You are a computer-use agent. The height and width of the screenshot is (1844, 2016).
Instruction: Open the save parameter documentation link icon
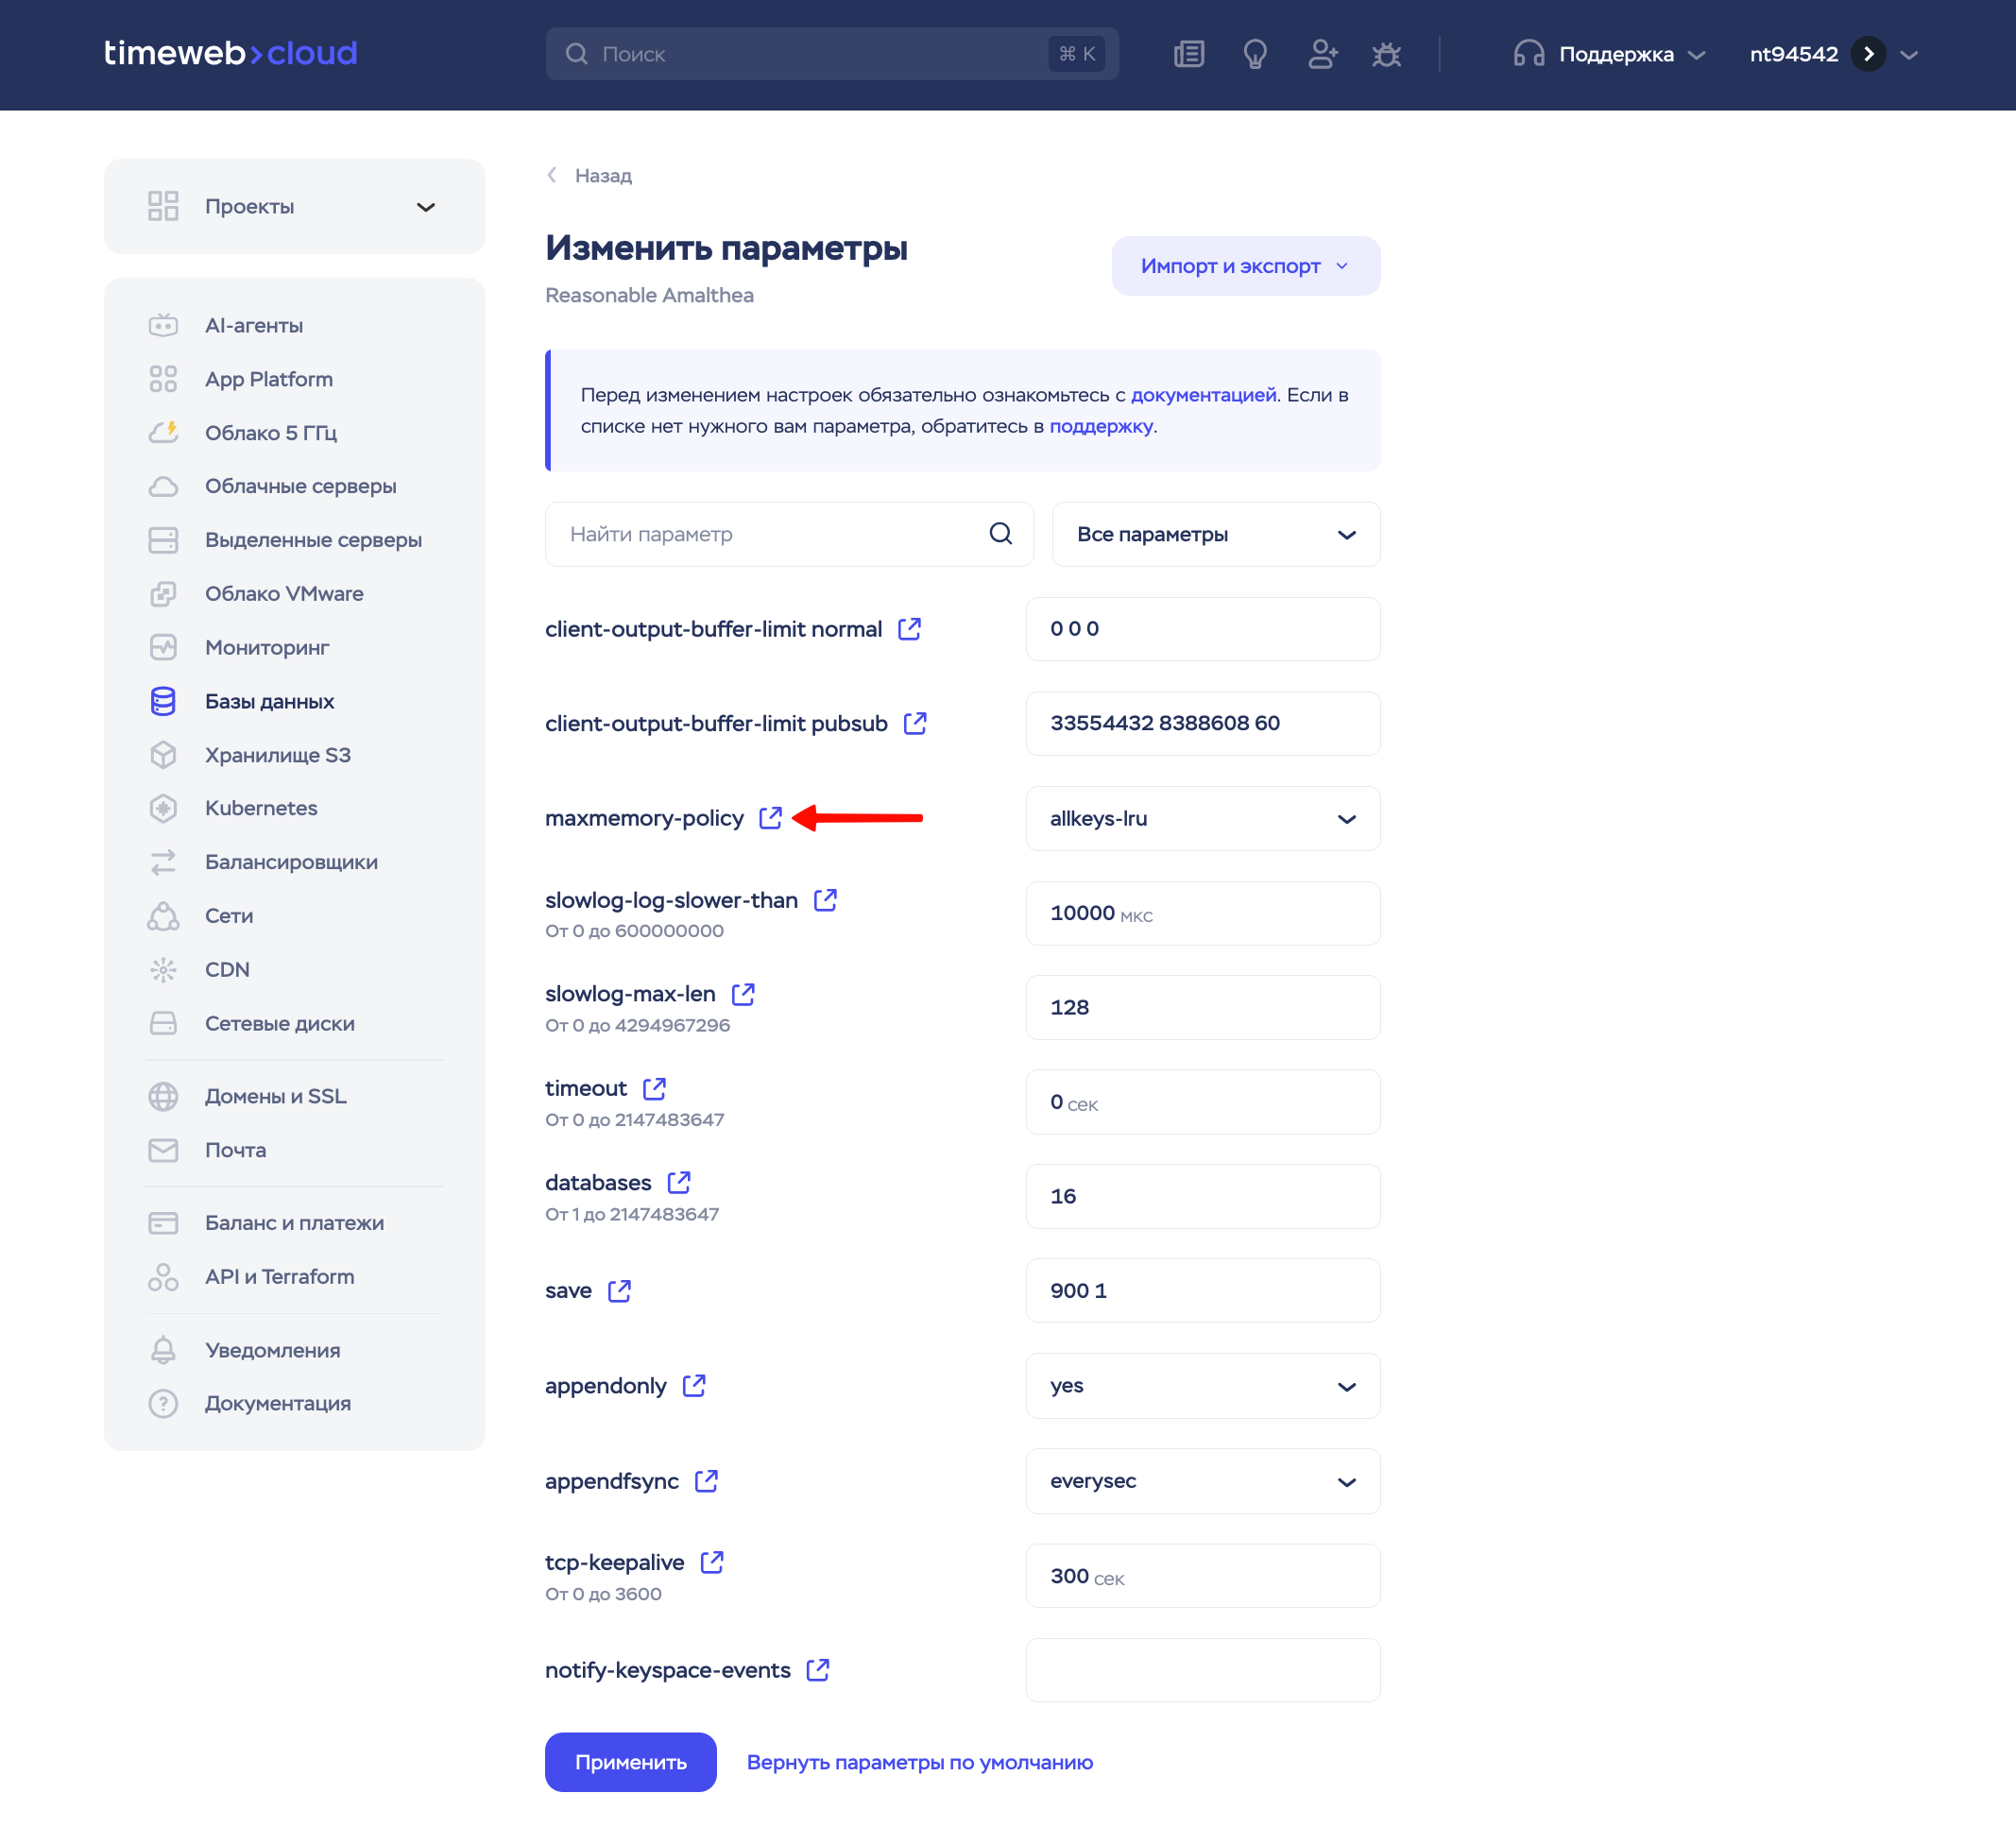[619, 1291]
